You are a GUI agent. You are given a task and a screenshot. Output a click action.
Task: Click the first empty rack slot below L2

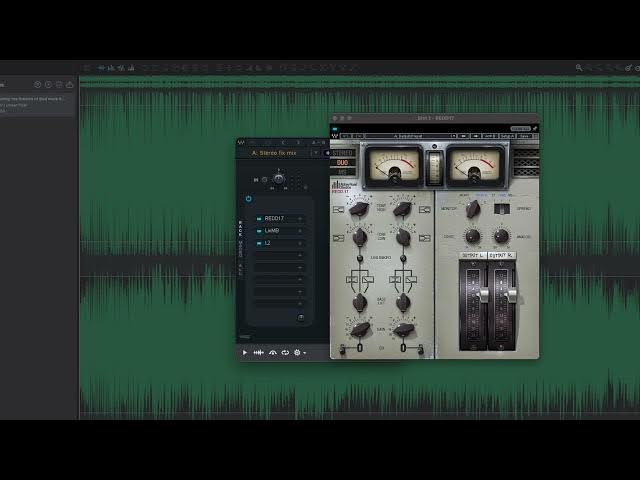pyautogui.click(x=280, y=256)
